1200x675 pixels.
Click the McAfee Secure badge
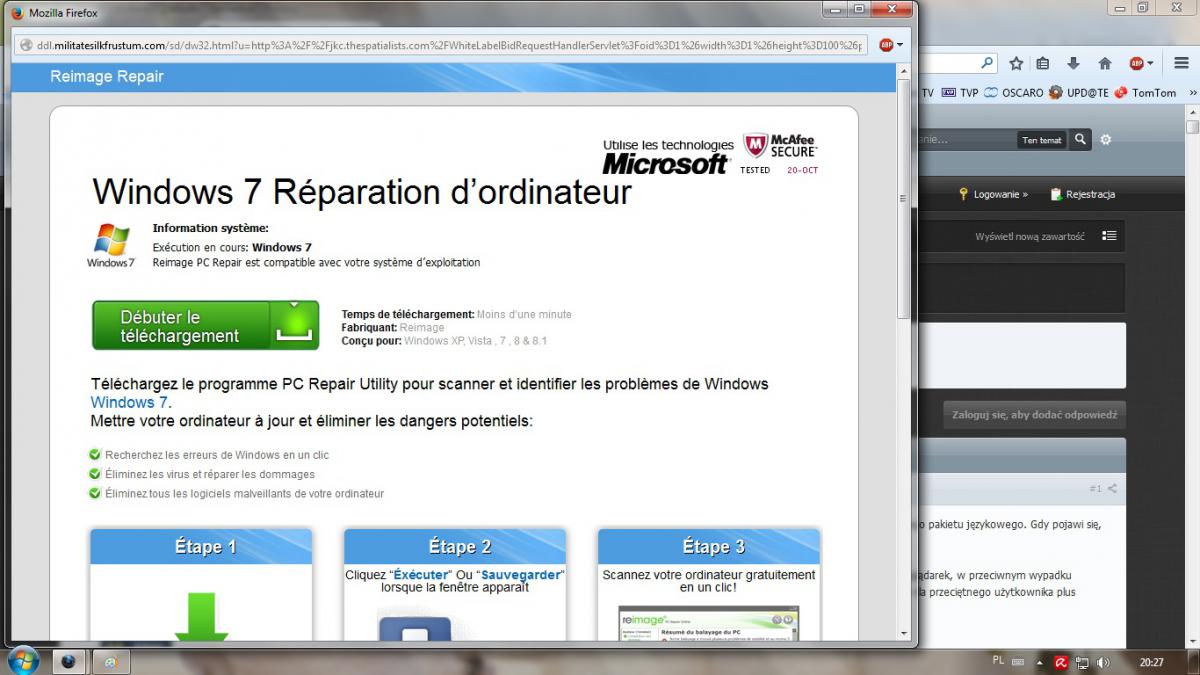click(x=781, y=152)
